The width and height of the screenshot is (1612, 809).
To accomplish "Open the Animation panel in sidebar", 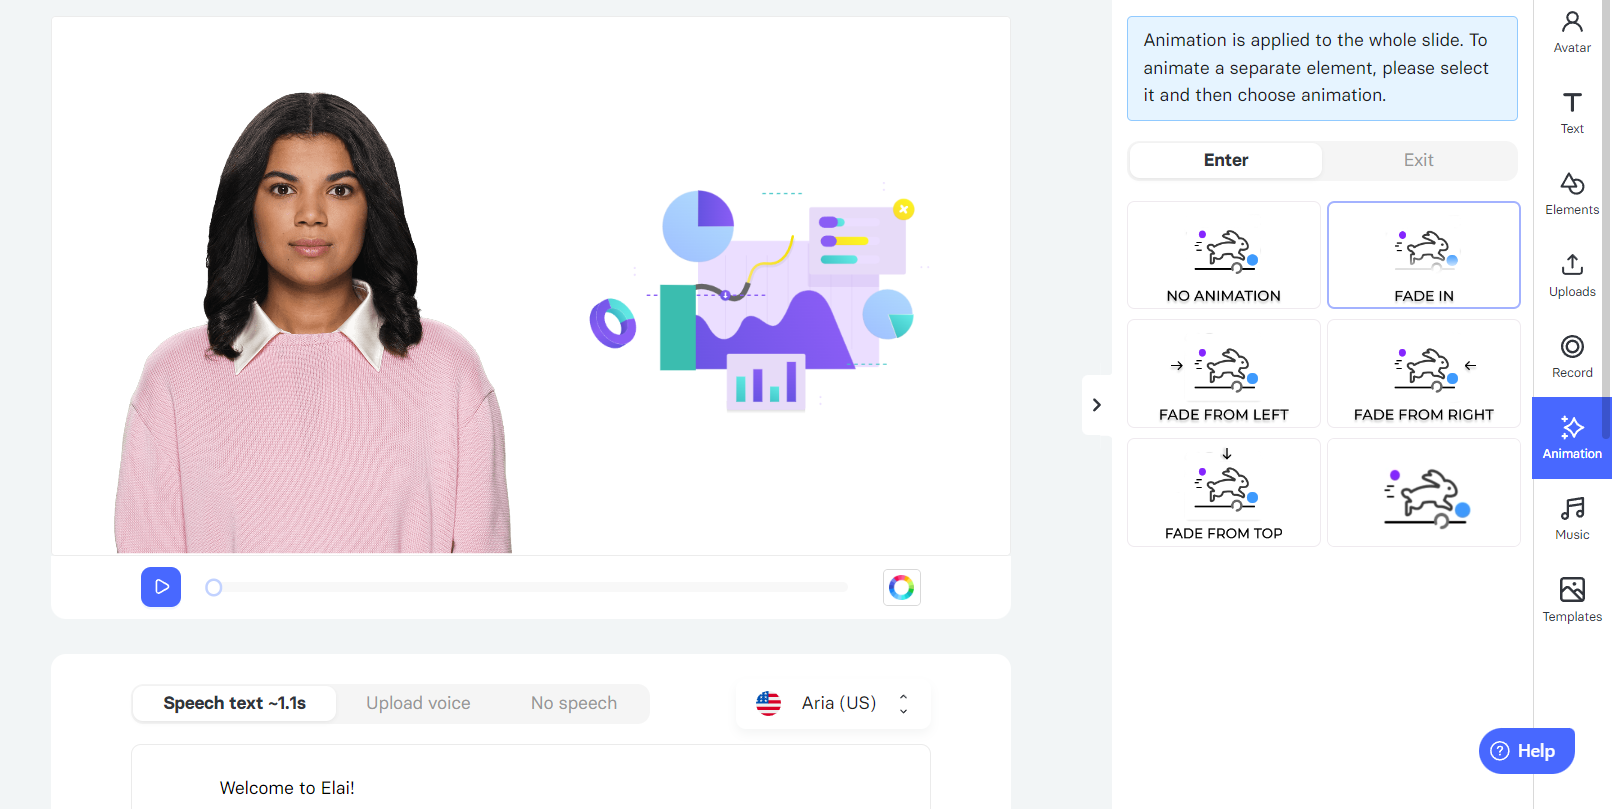I will point(1572,438).
